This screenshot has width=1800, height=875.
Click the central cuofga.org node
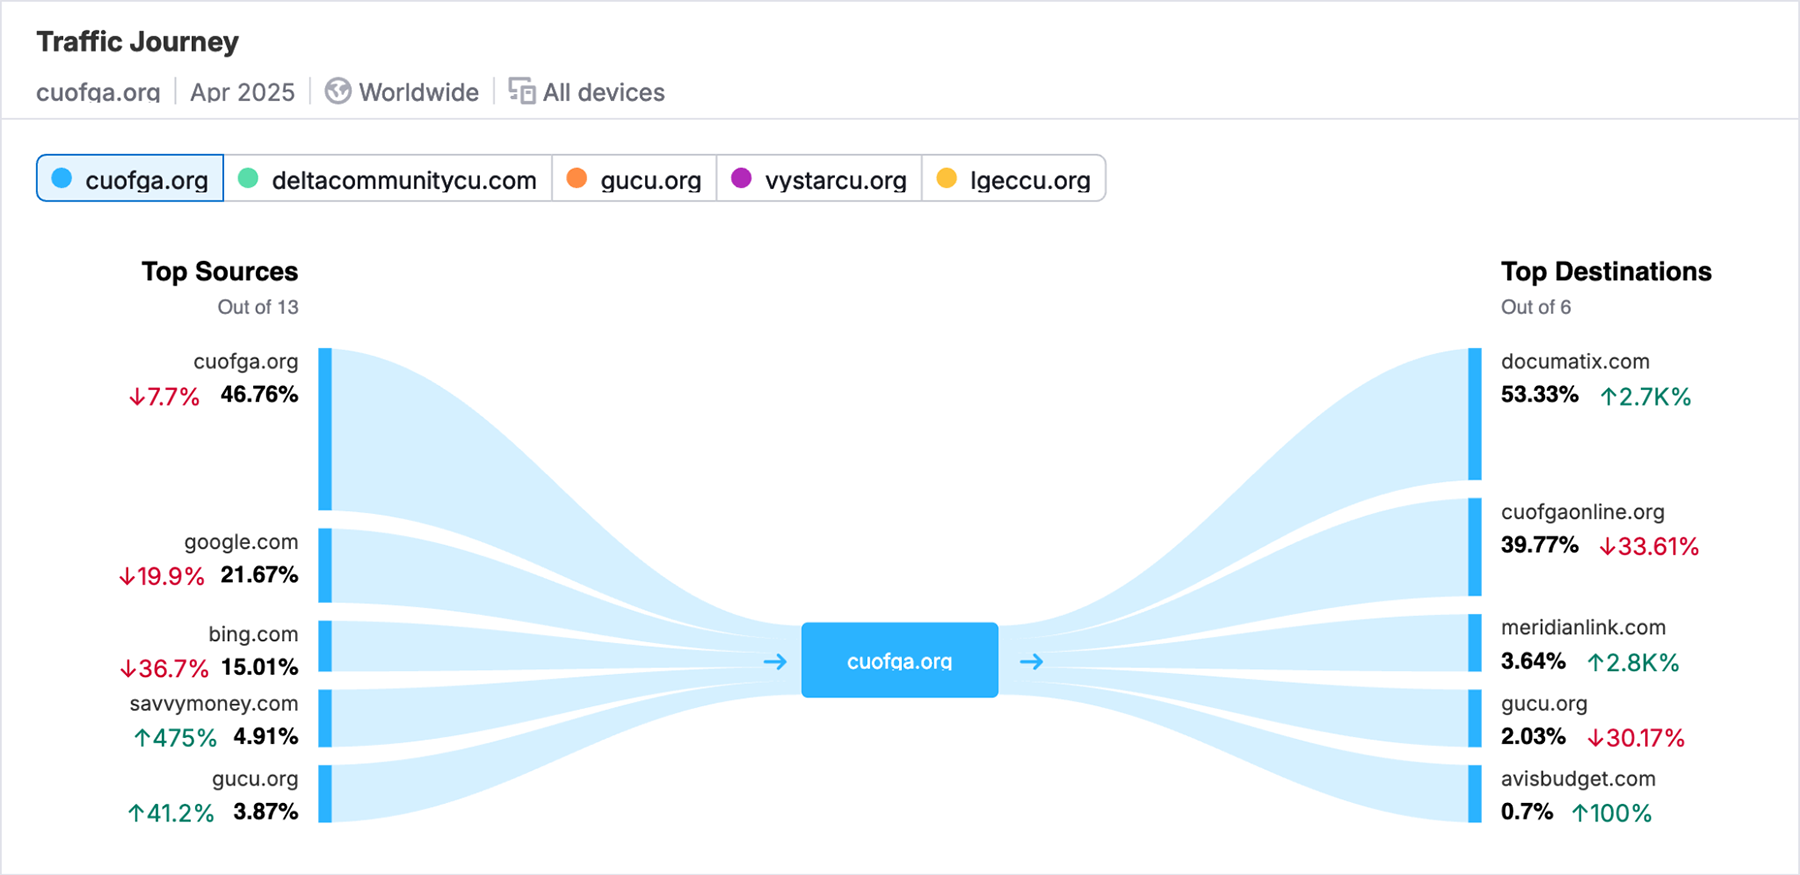[899, 660]
